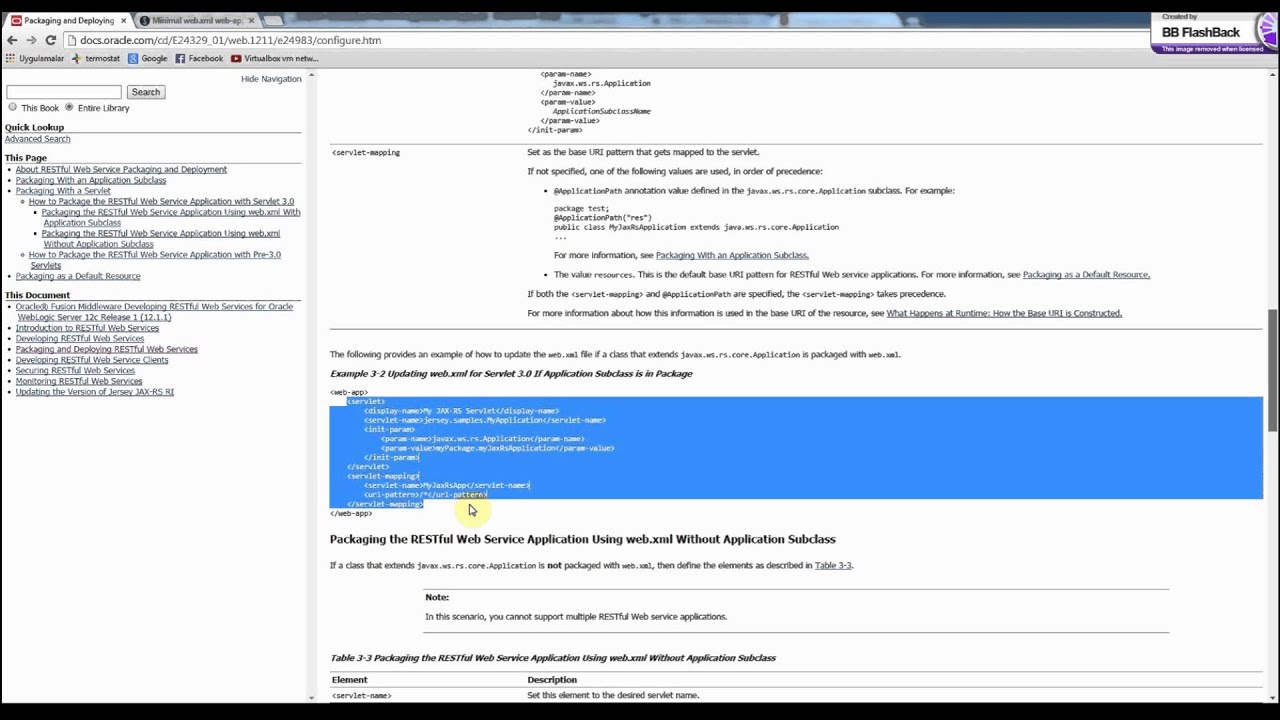Image resolution: width=1280 pixels, height=720 pixels.
Task: Open Using web.xml With Application Subclass sidebar link
Action: (x=171, y=217)
